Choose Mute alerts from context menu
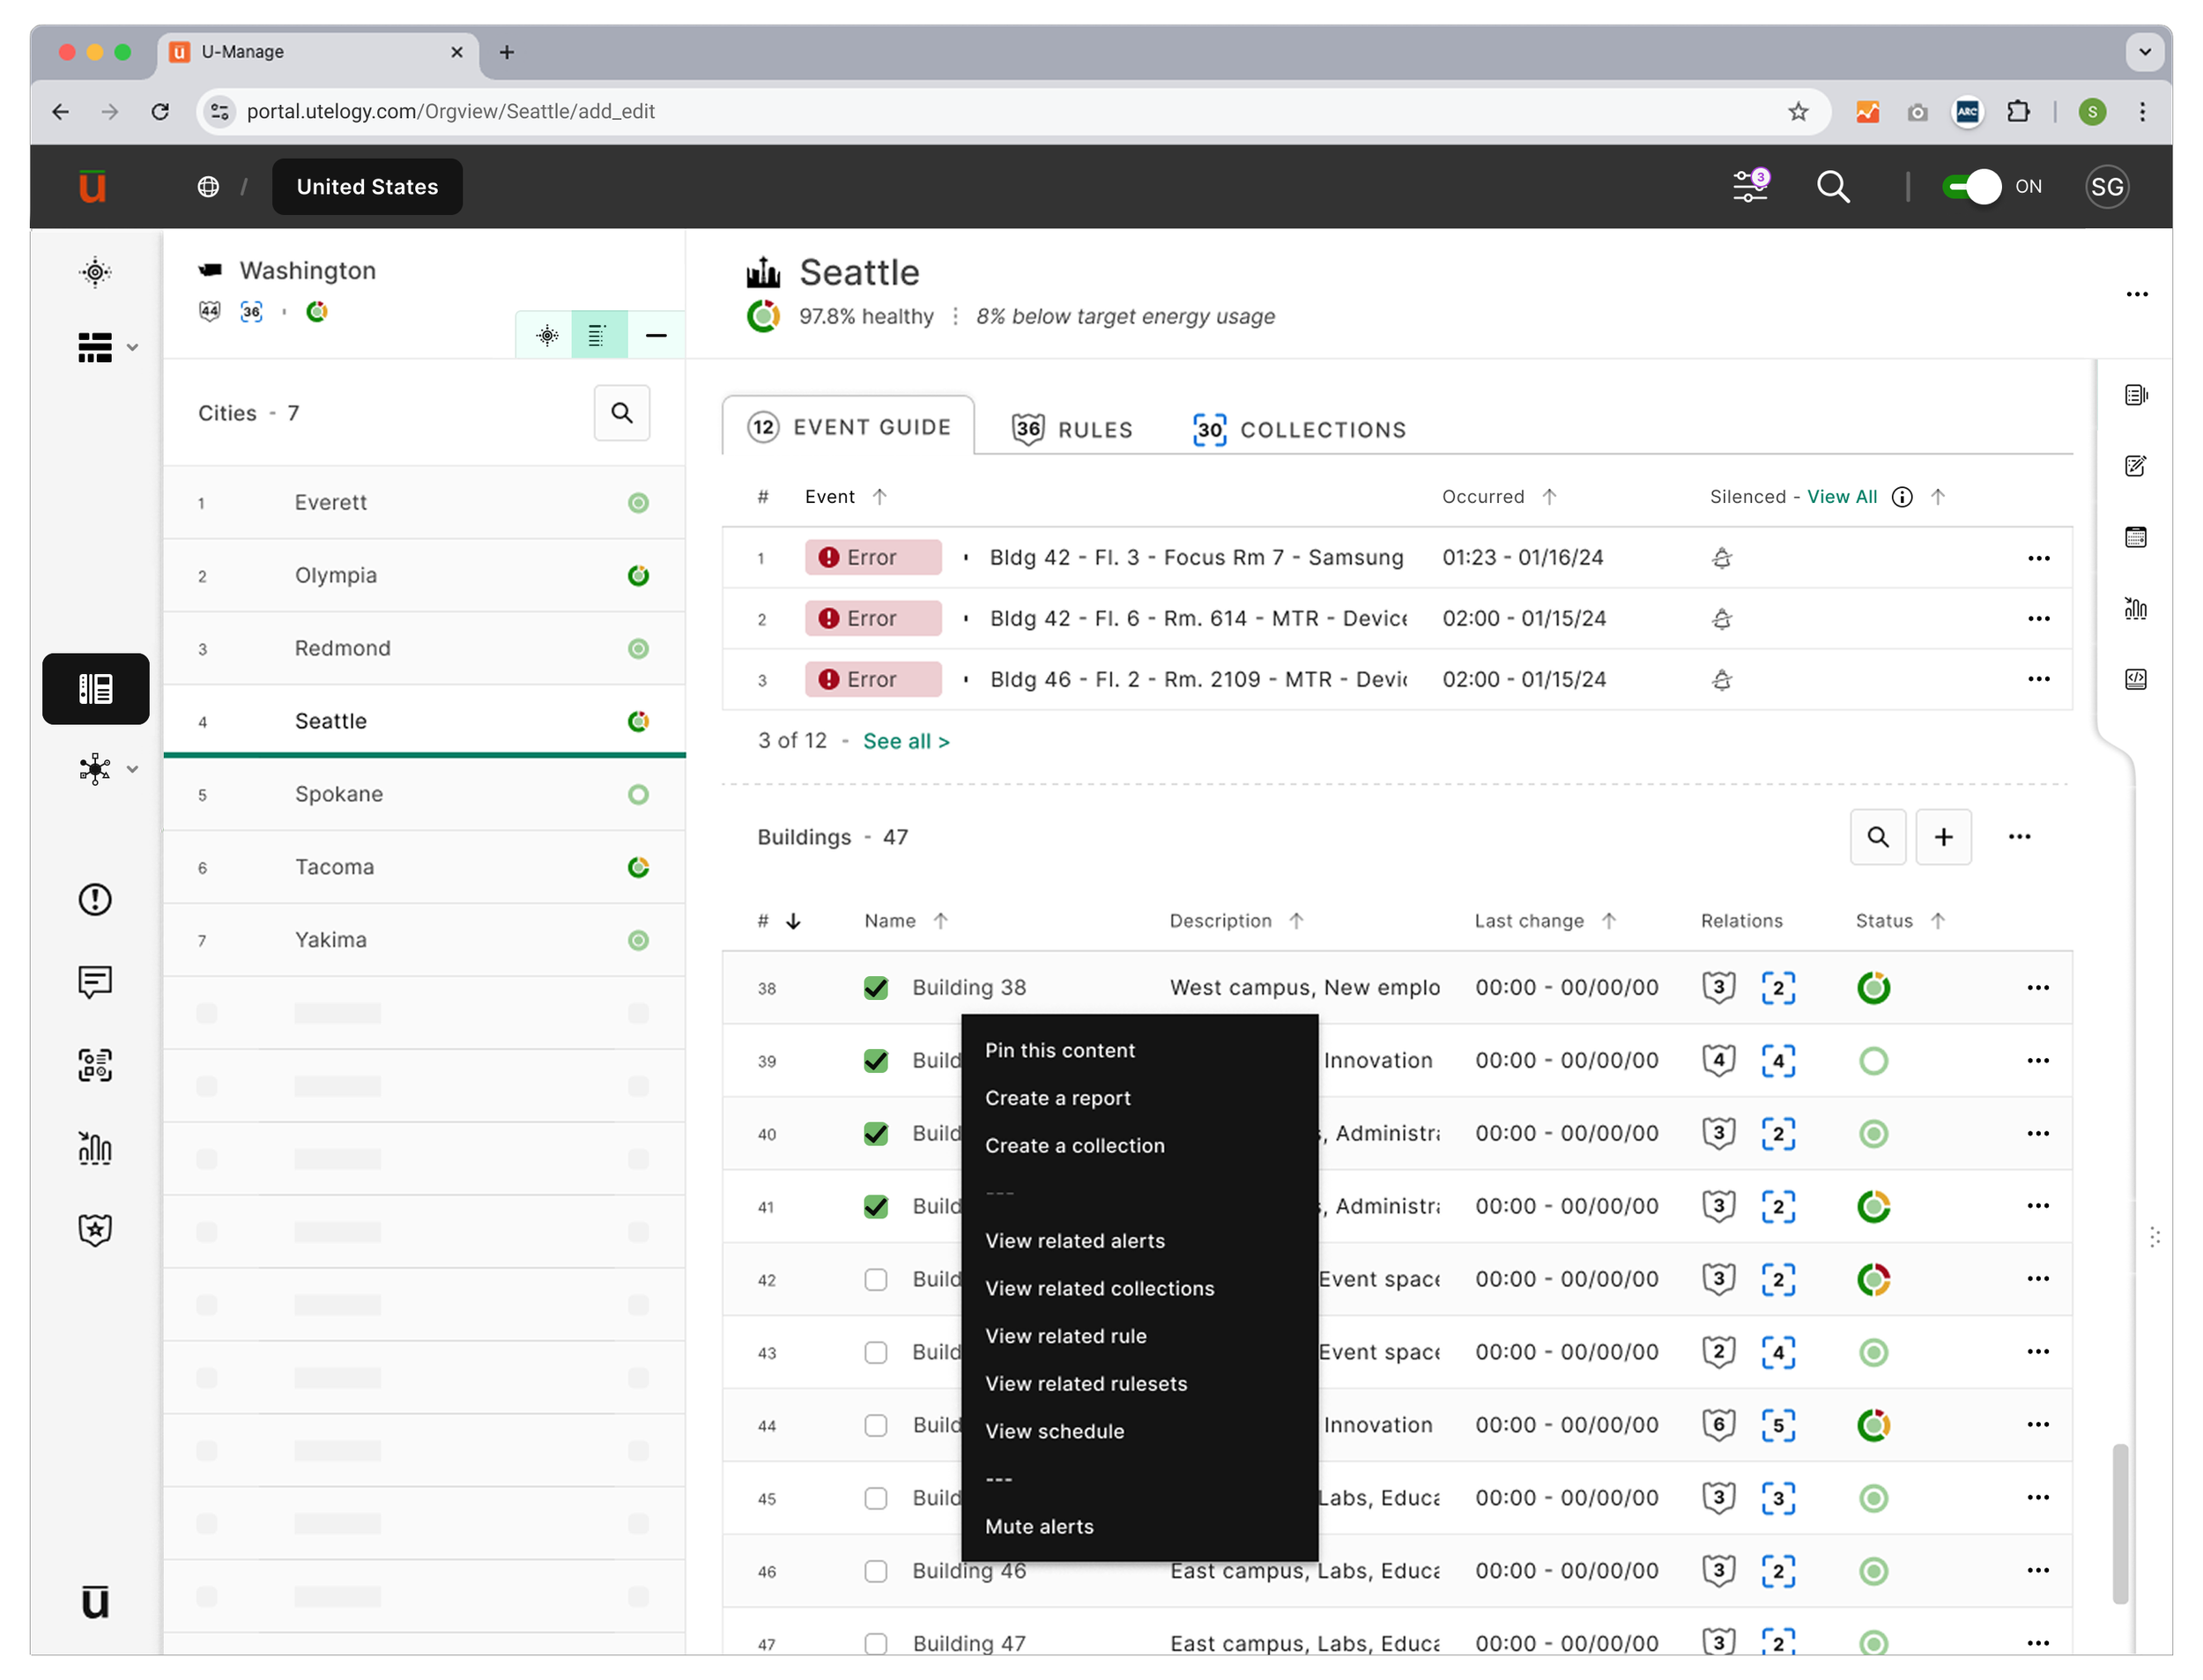The width and height of the screenshot is (2203, 1680). (1039, 1527)
